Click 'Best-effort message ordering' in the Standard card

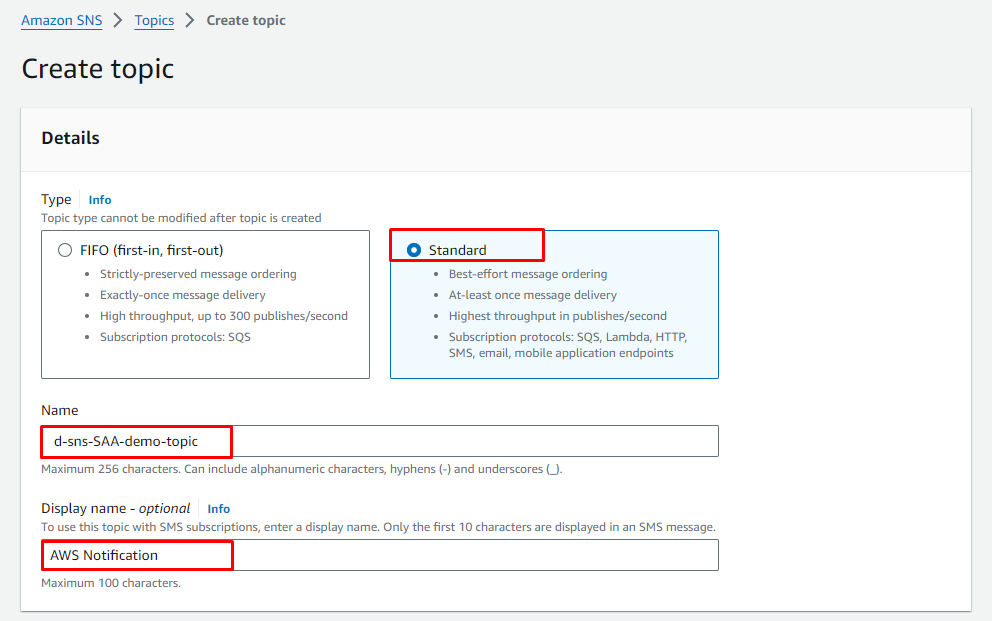528,274
